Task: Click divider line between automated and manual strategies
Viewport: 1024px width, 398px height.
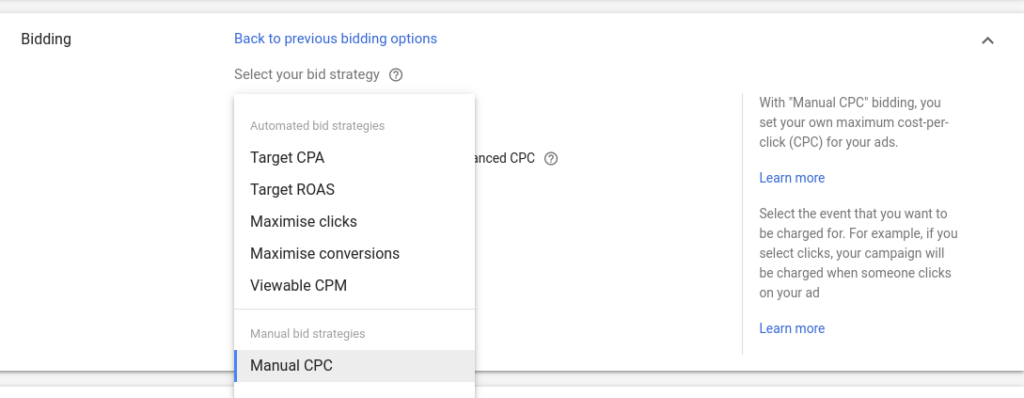Action: (x=354, y=309)
